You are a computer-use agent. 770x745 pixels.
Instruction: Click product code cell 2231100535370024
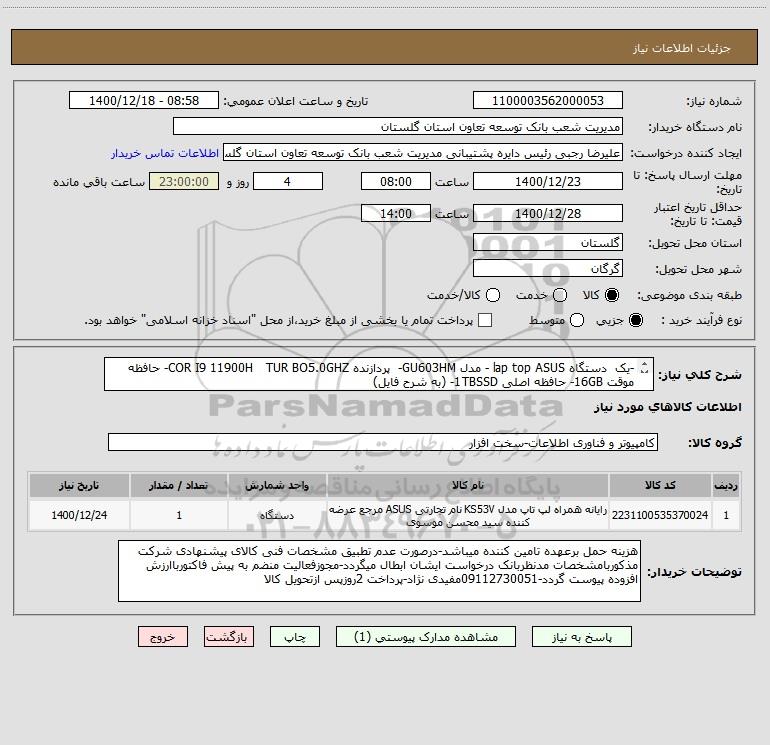[x=660, y=515]
